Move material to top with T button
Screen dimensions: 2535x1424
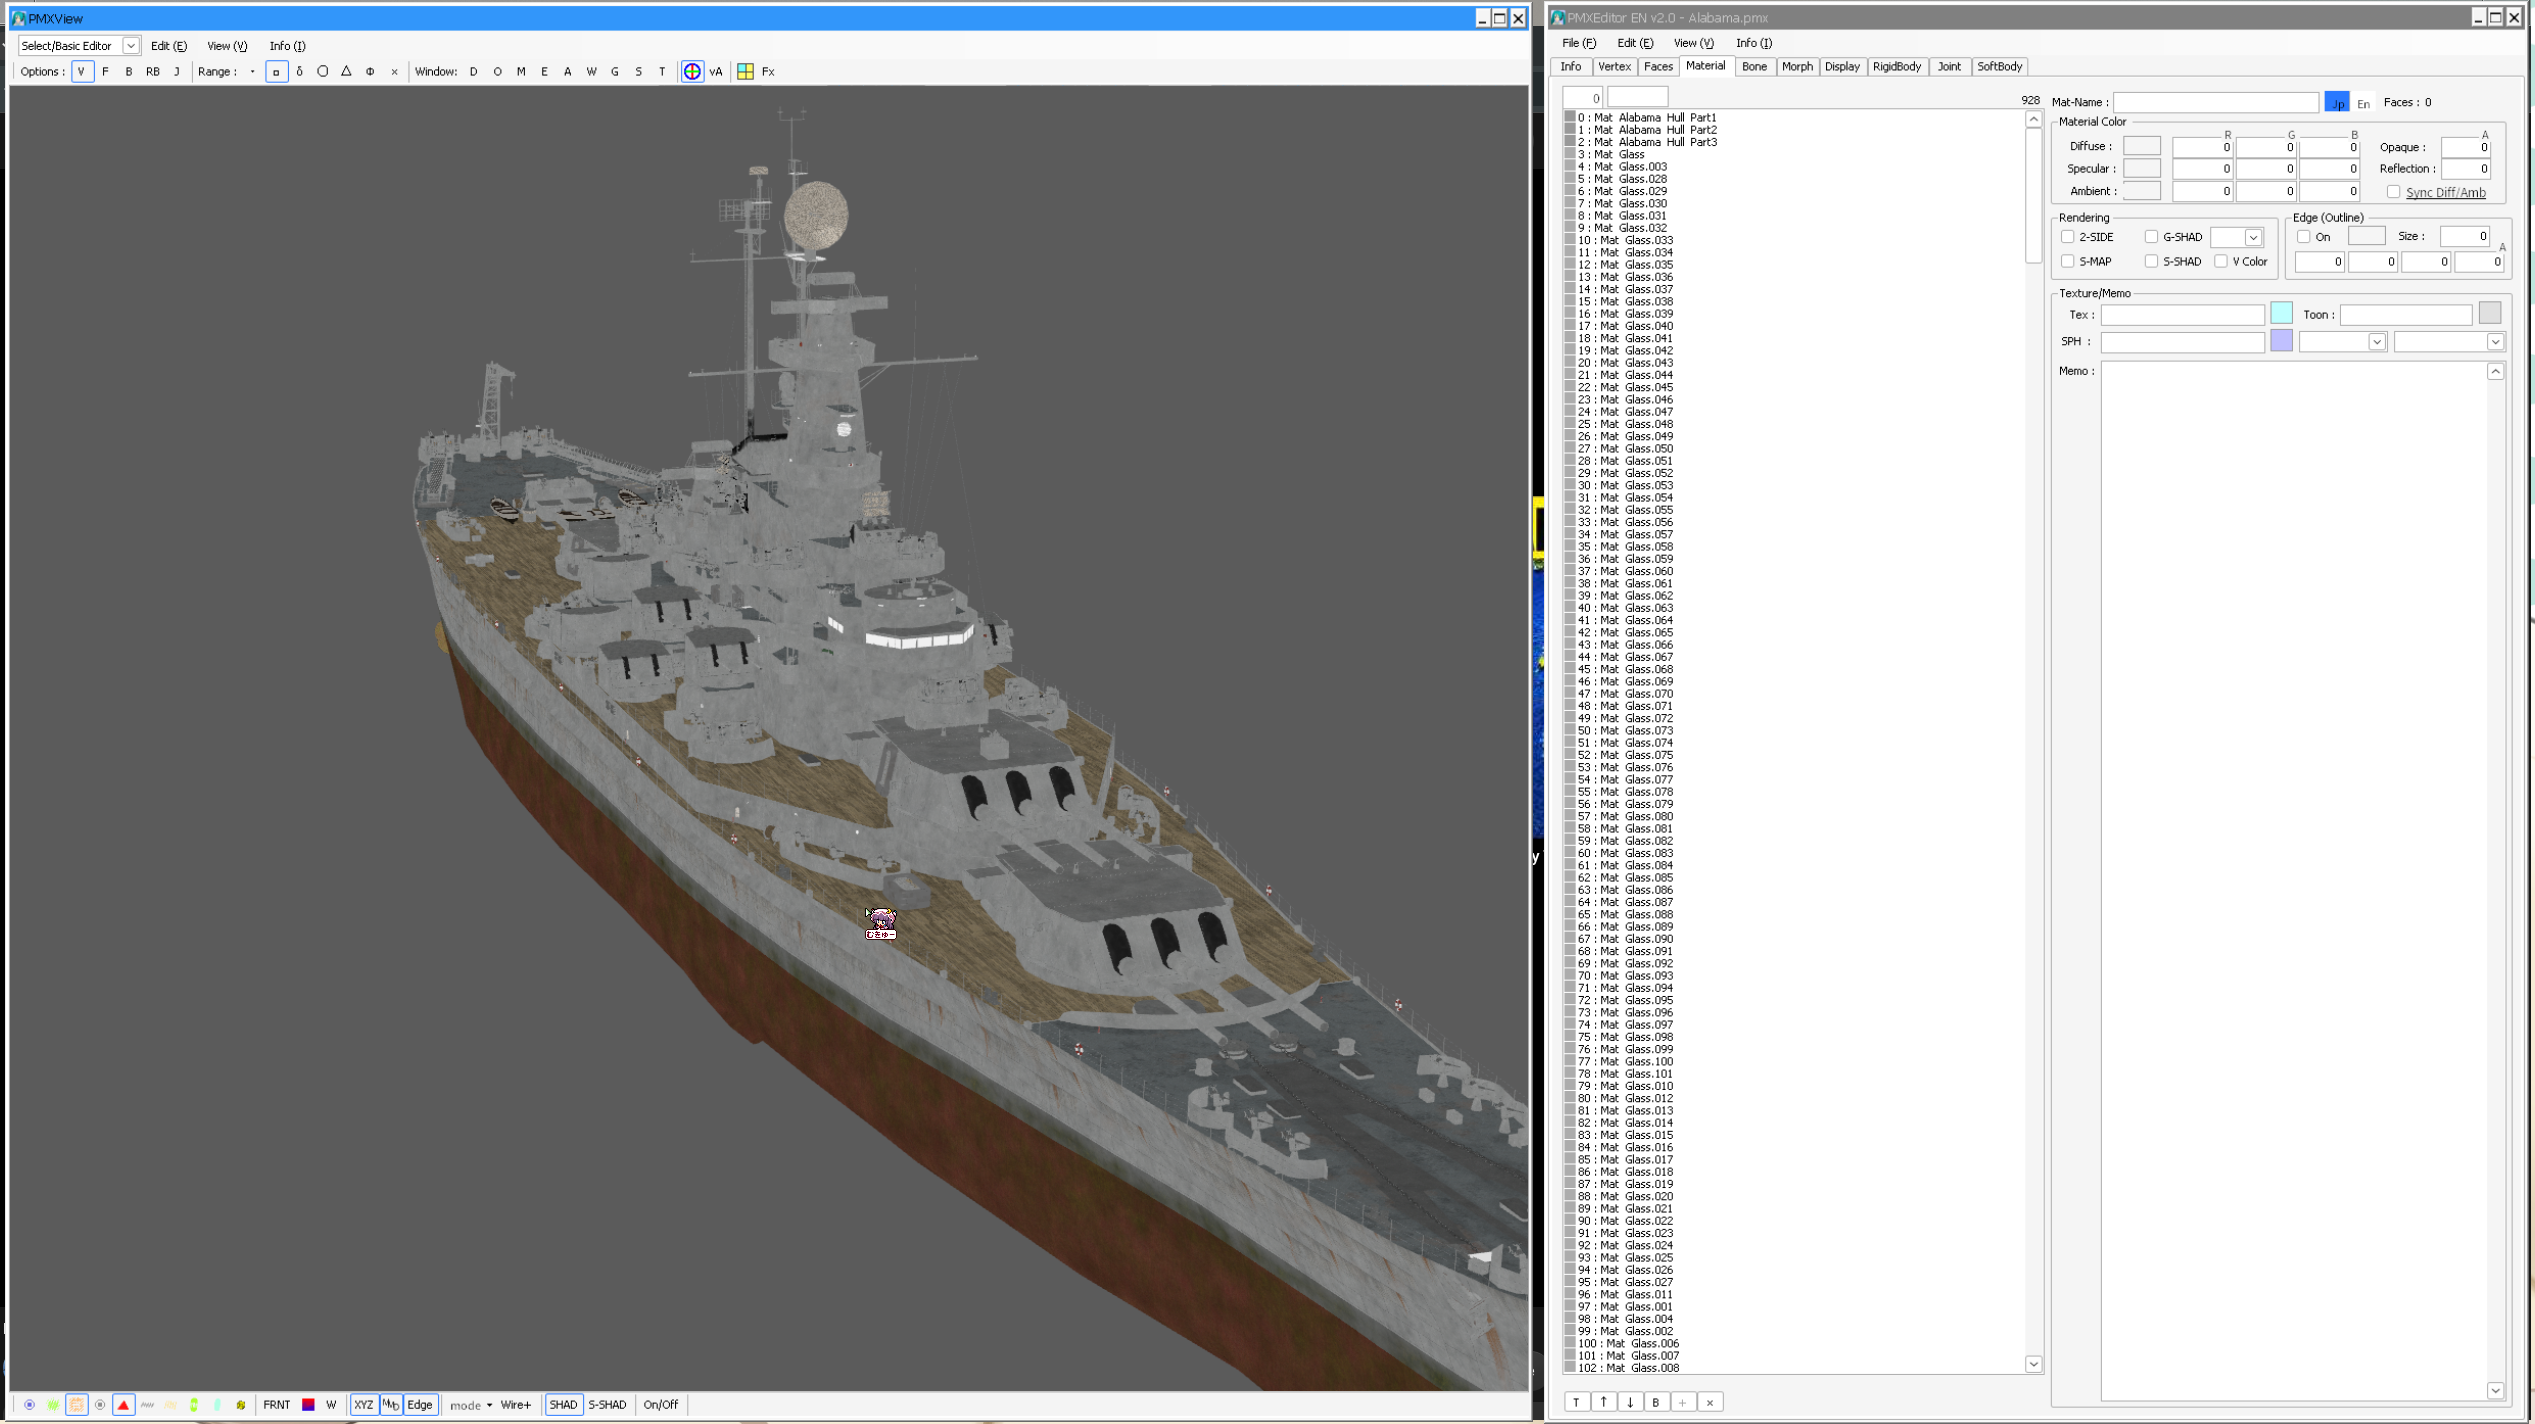pyautogui.click(x=1576, y=1402)
